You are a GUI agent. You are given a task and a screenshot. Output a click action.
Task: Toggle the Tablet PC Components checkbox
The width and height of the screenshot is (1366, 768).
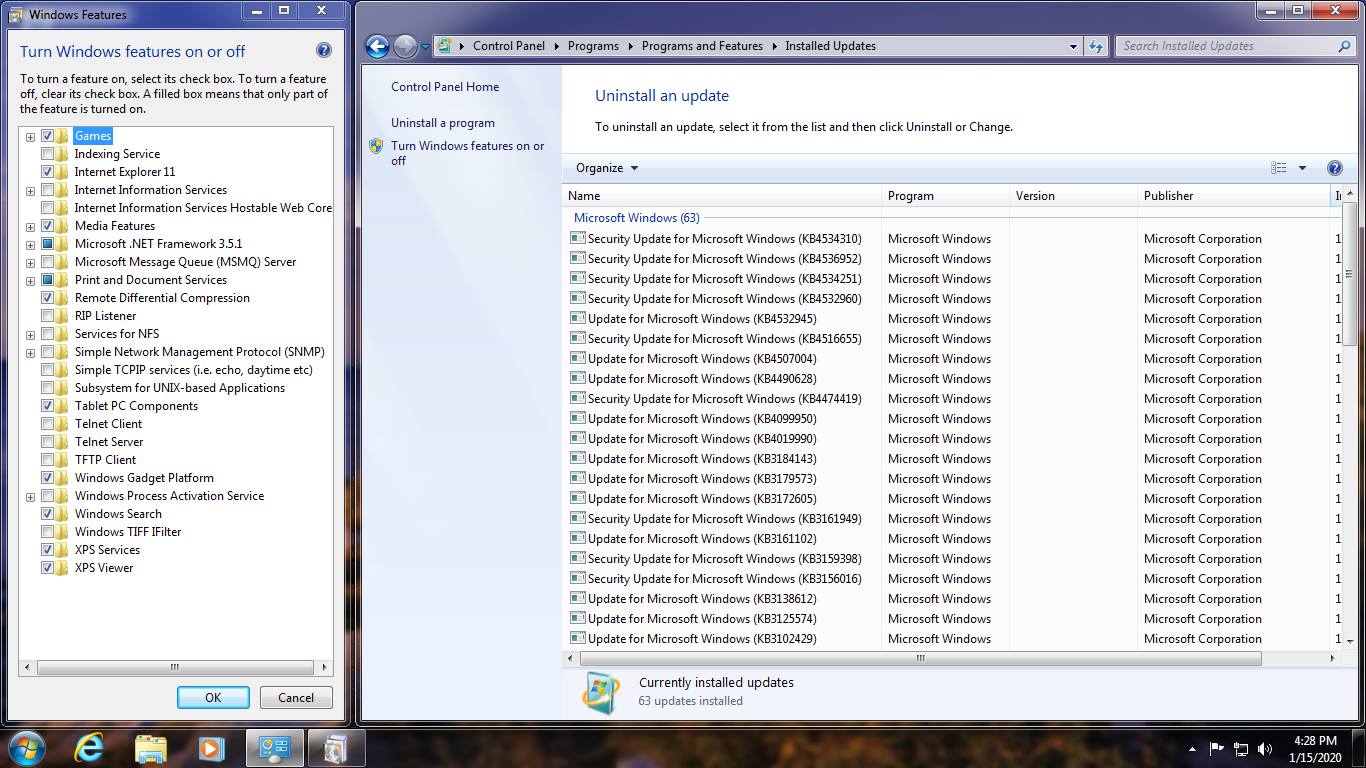point(47,406)
